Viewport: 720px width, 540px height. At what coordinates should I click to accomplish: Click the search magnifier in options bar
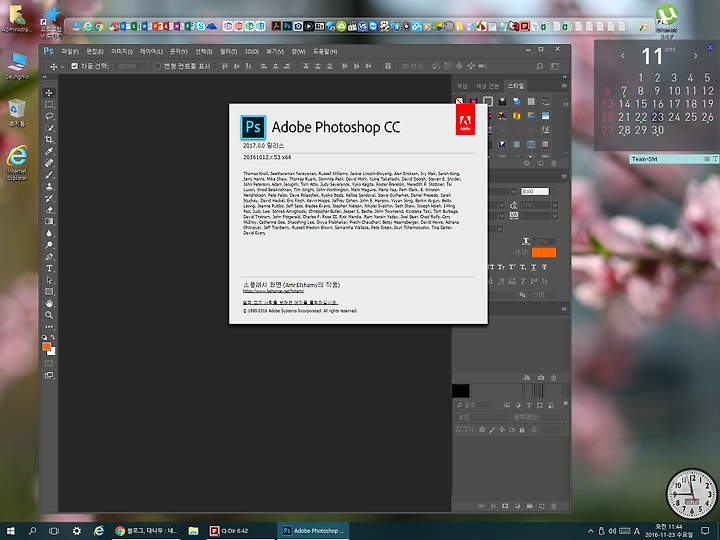(540, 66)
